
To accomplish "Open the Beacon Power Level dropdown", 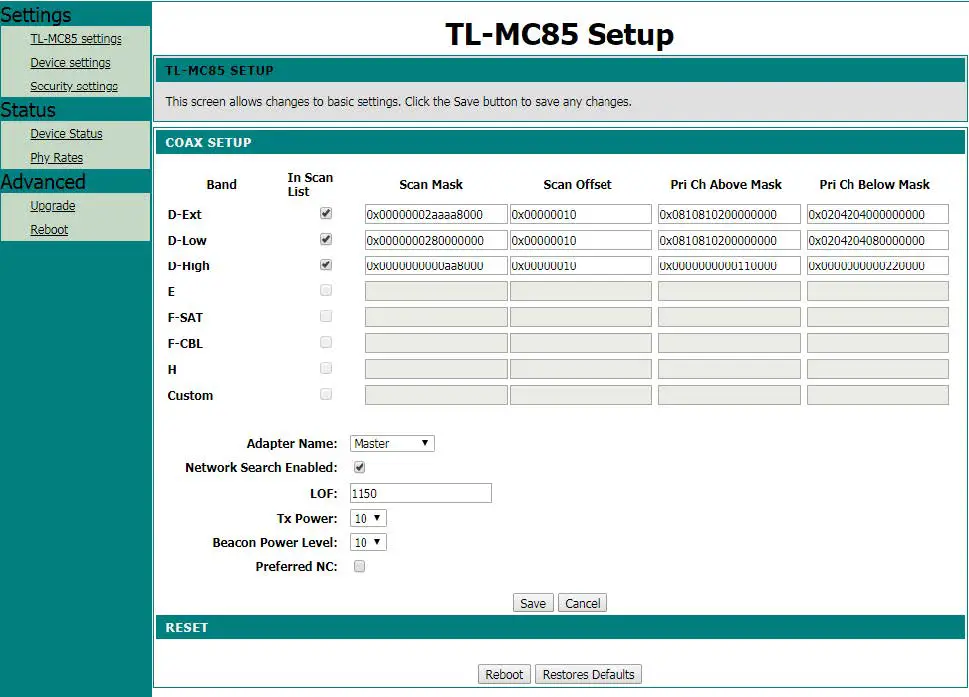I will point(368,541).
